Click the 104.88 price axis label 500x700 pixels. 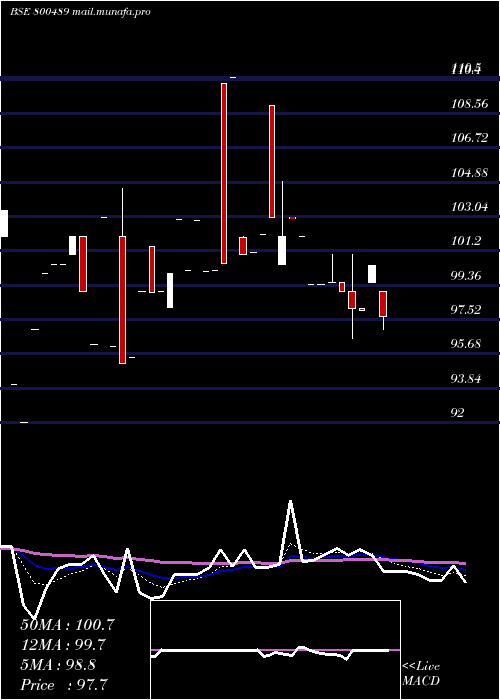tap(469, 172)
